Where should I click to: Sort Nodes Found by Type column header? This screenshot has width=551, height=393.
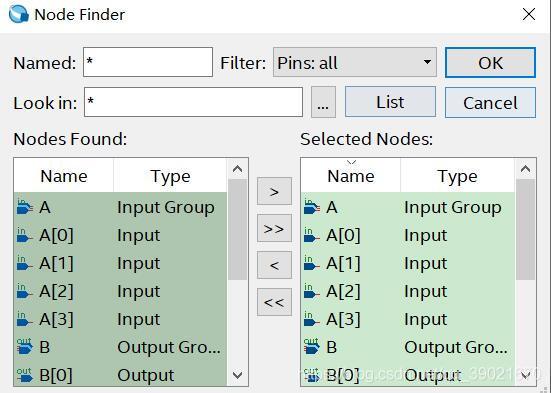click(x=170, y=176)
